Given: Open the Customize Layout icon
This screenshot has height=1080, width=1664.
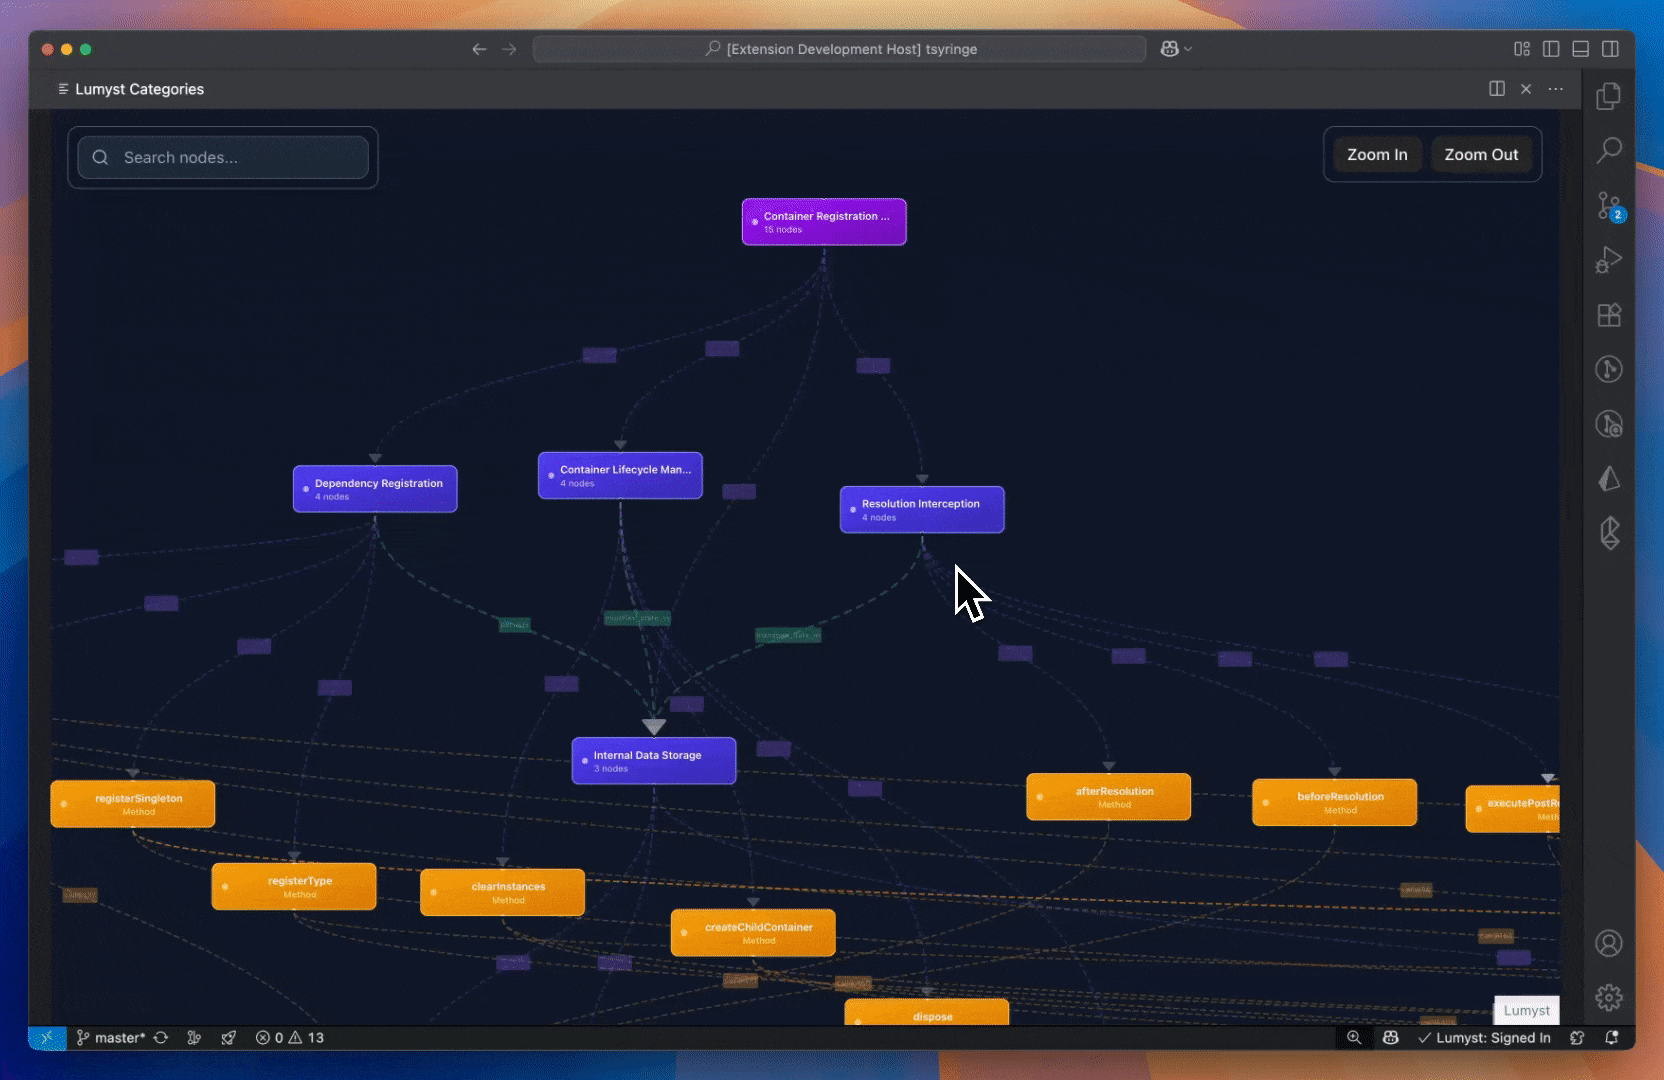Looking at the screenshot, I should click(1522, 49).
